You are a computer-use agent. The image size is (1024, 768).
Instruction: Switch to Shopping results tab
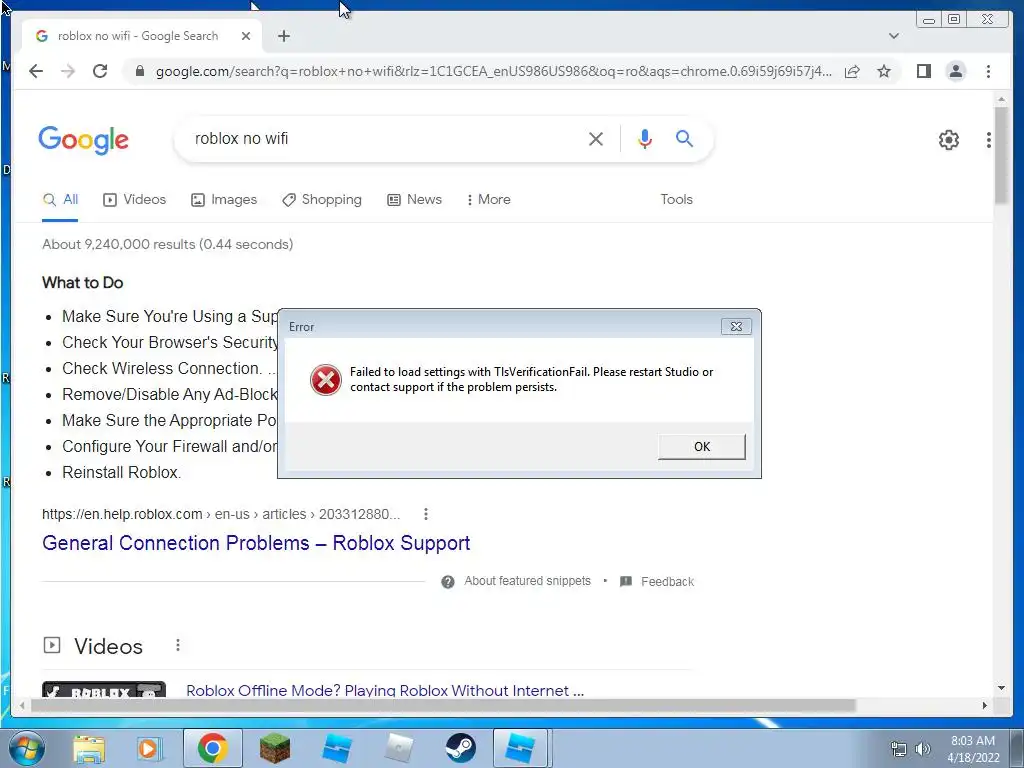pos(321,200)
